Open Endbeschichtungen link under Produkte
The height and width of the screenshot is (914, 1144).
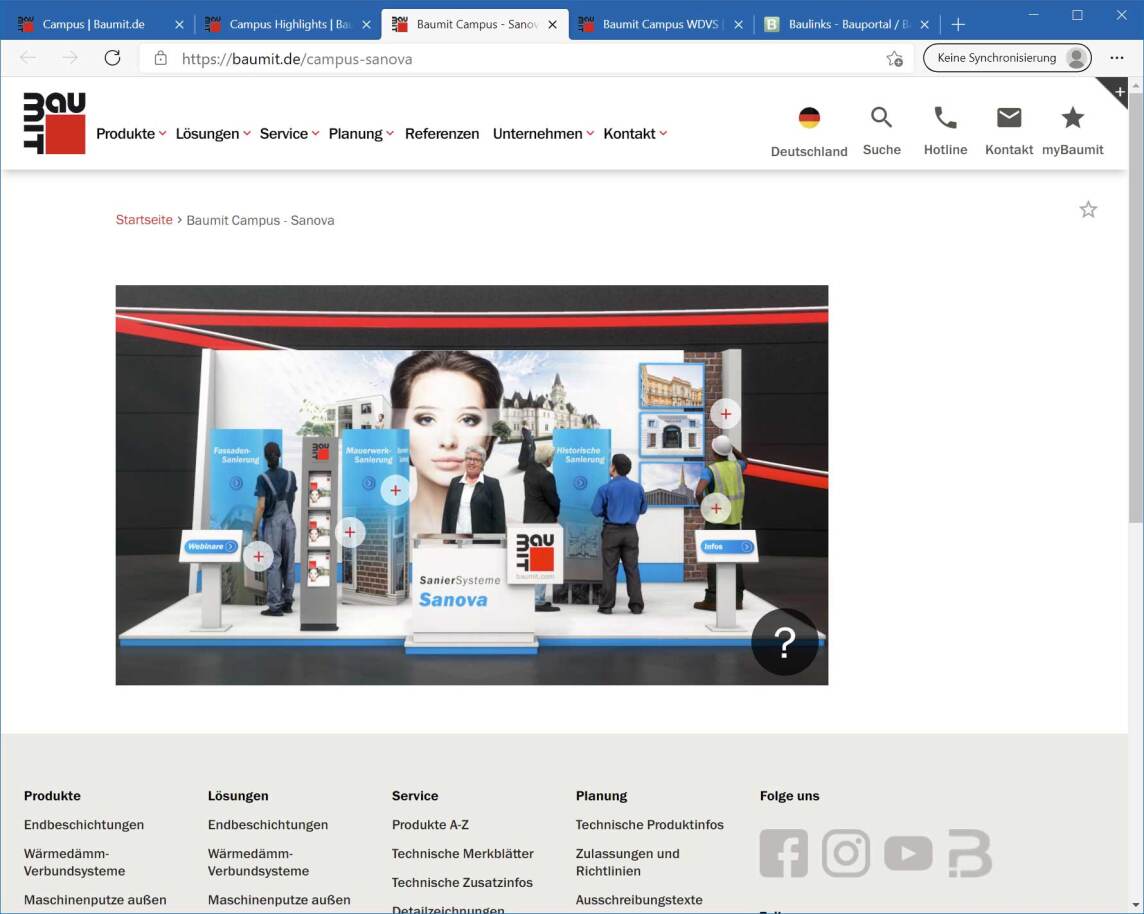pos(84,824)
